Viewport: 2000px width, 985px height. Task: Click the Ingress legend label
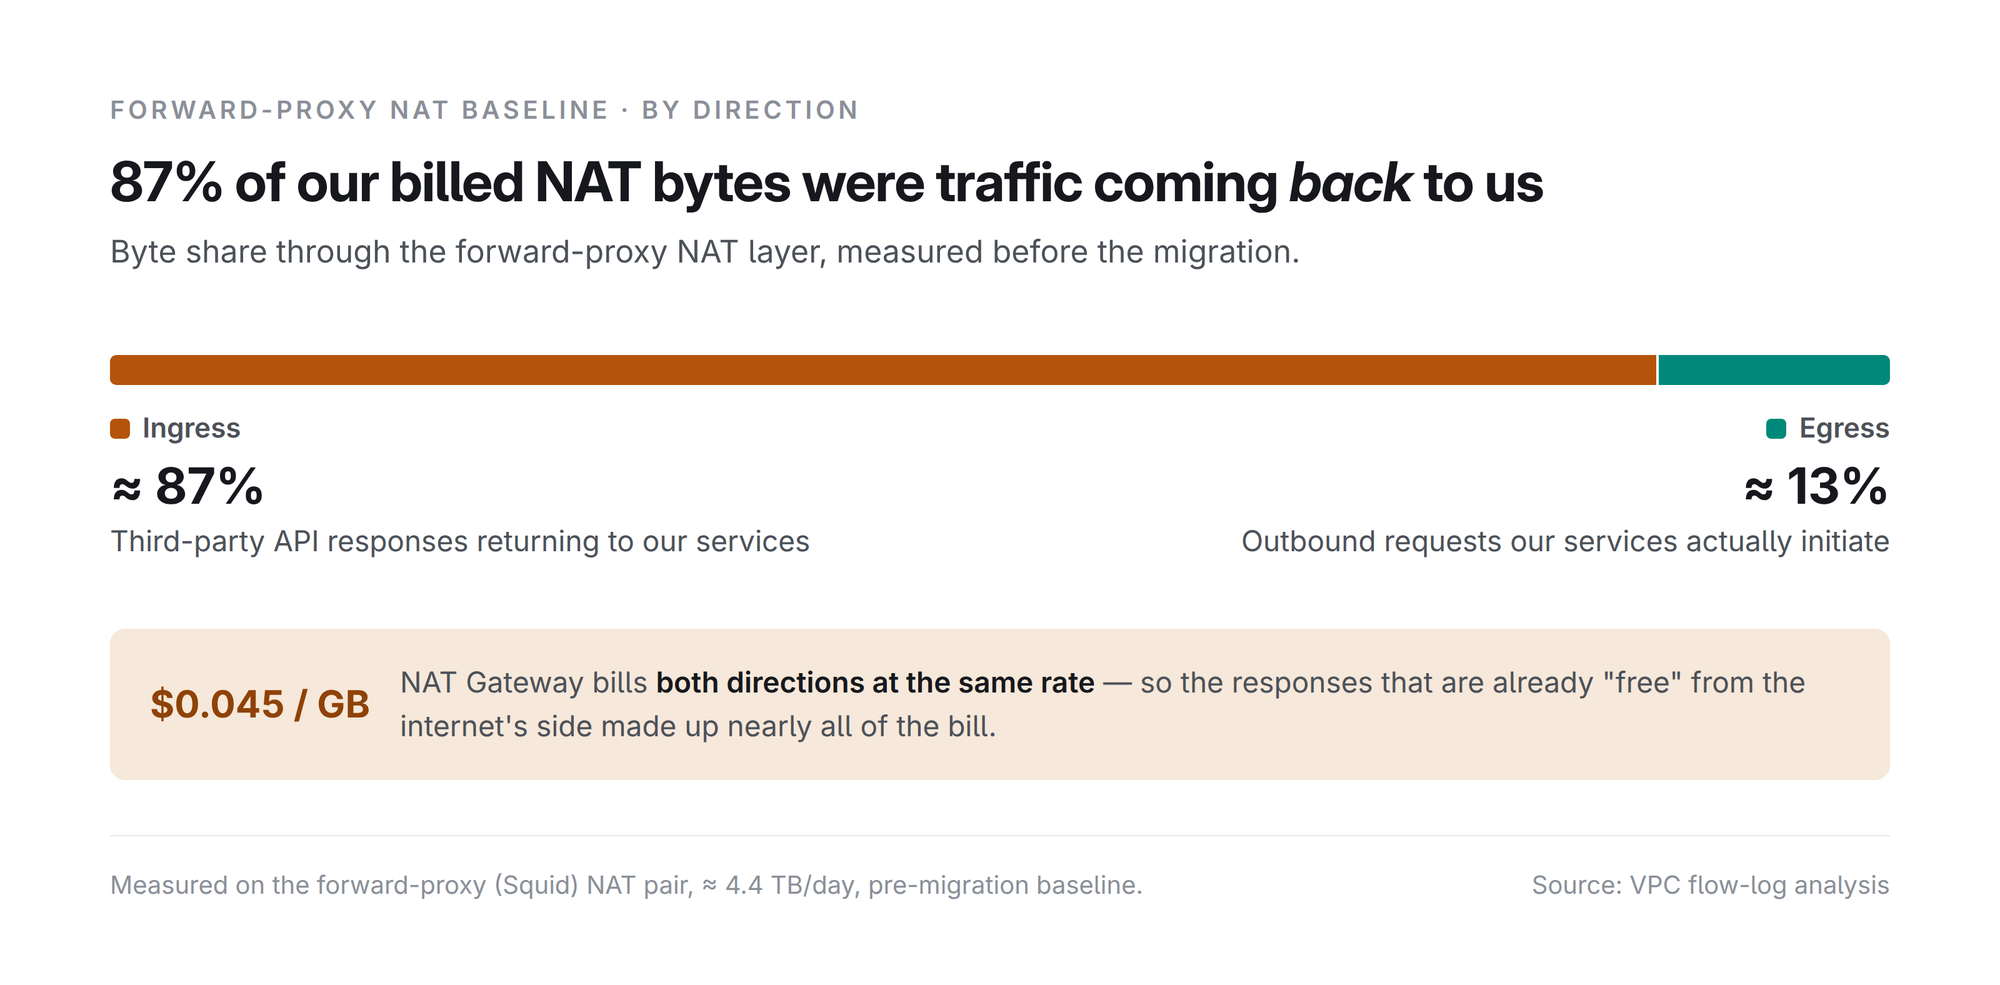(x=191, y=428)
